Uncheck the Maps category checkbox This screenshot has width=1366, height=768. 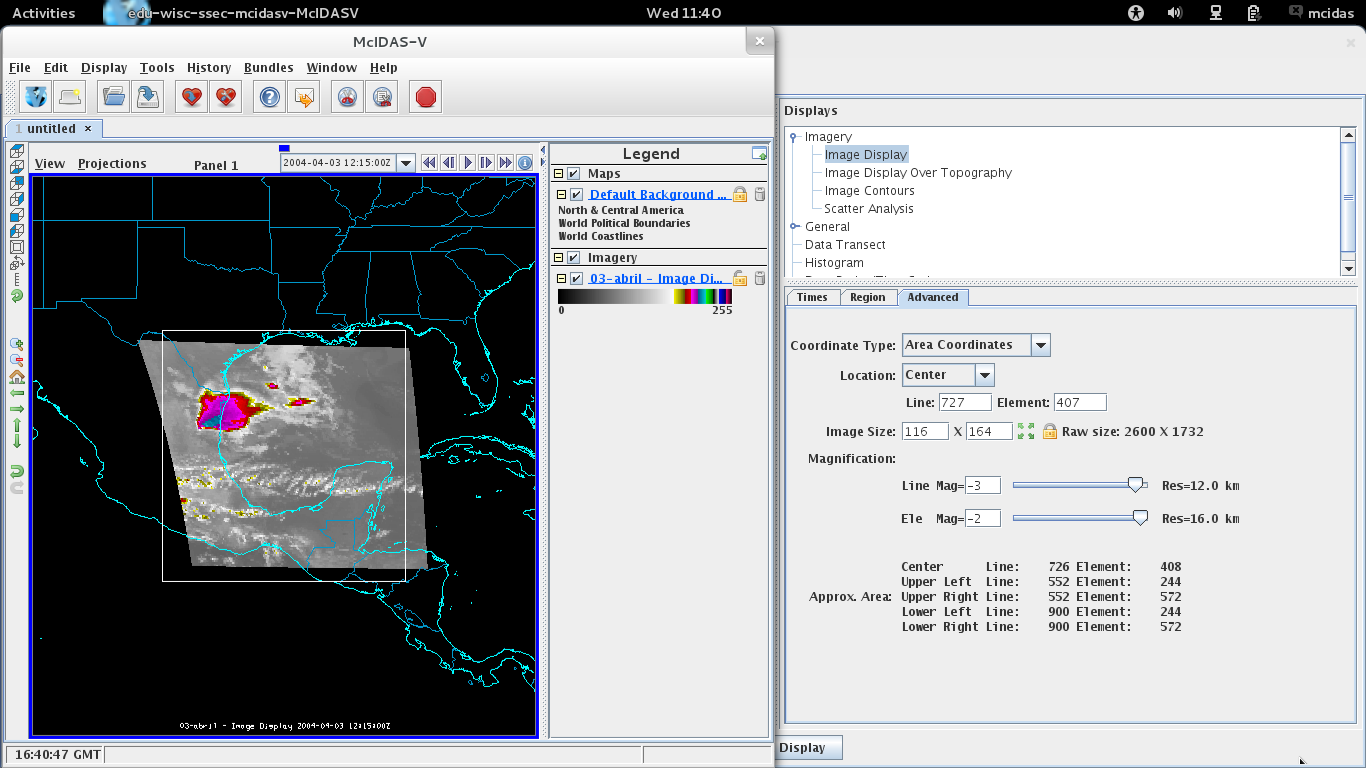coord(574,174)
